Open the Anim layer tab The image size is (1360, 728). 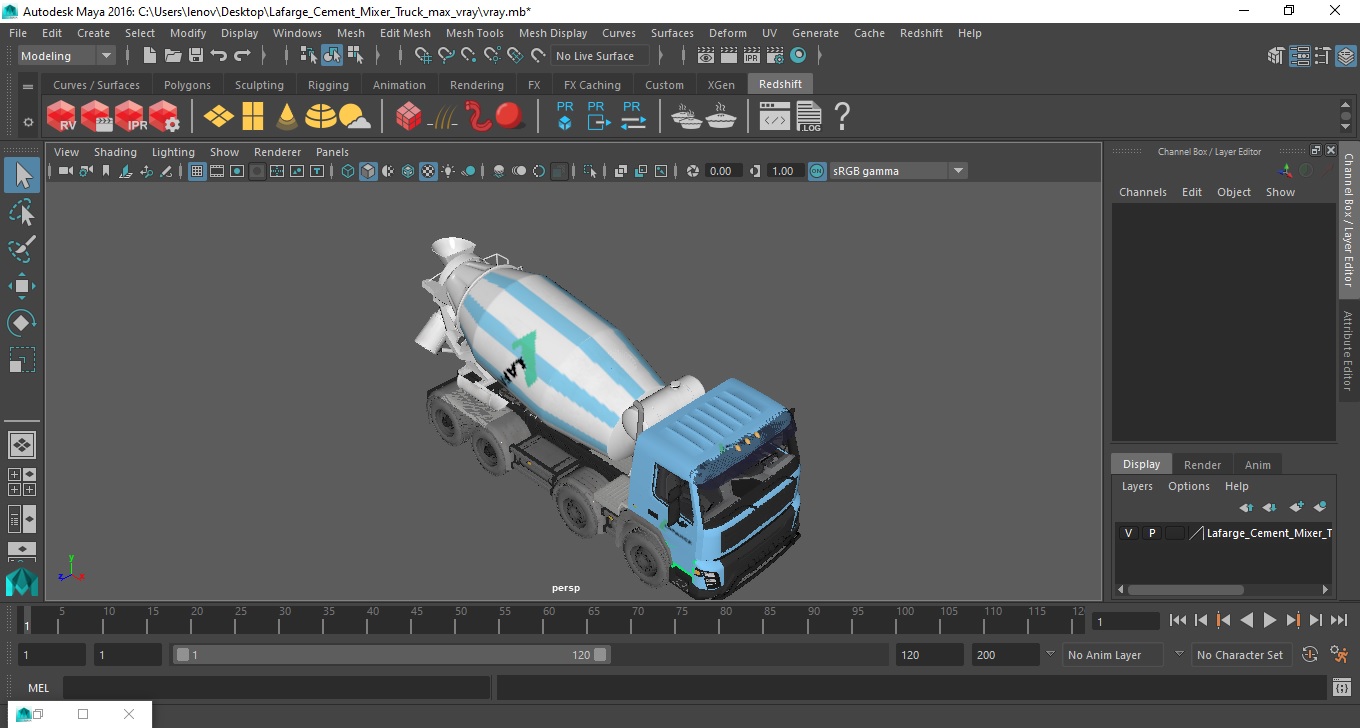[1257, 465]
